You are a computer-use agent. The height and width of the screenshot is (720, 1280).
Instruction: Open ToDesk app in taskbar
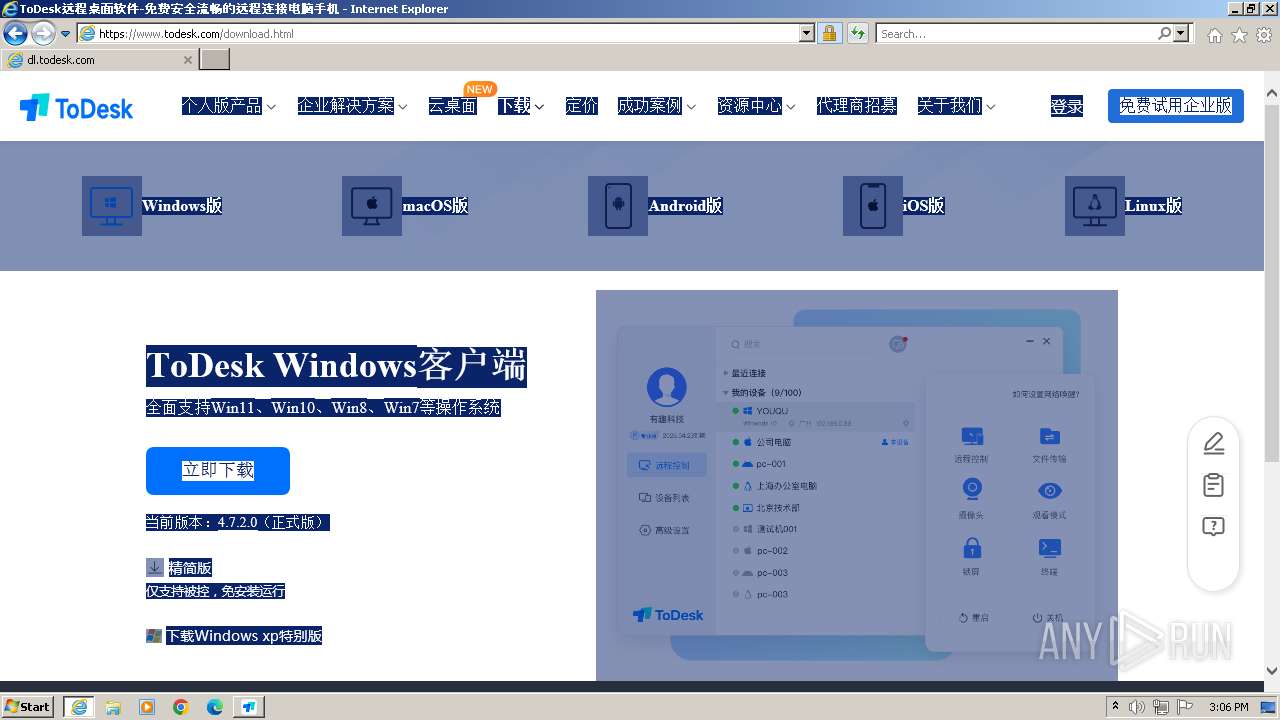tap(249, 707)
